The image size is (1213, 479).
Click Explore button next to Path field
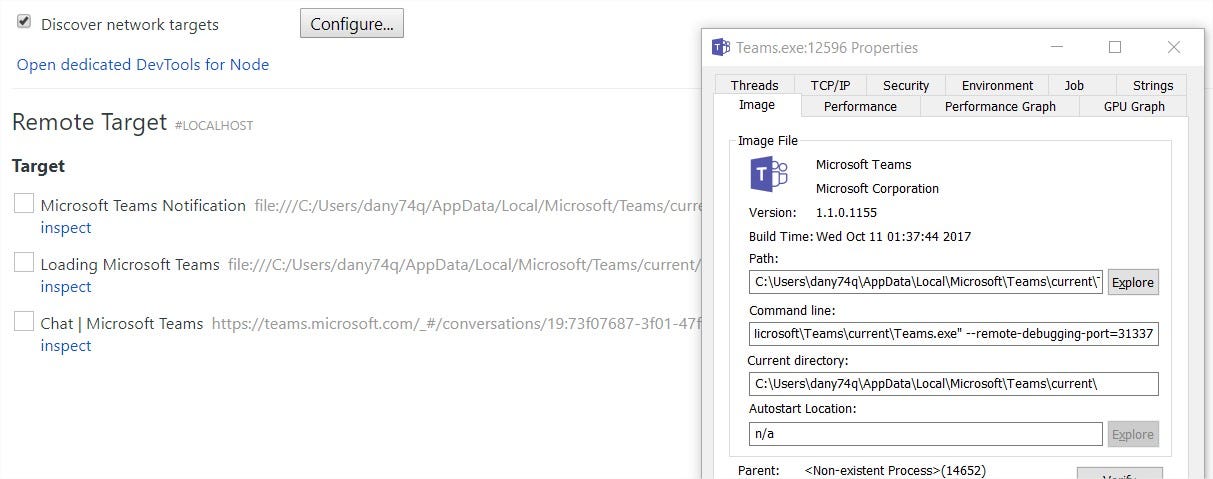[1133, 282]
